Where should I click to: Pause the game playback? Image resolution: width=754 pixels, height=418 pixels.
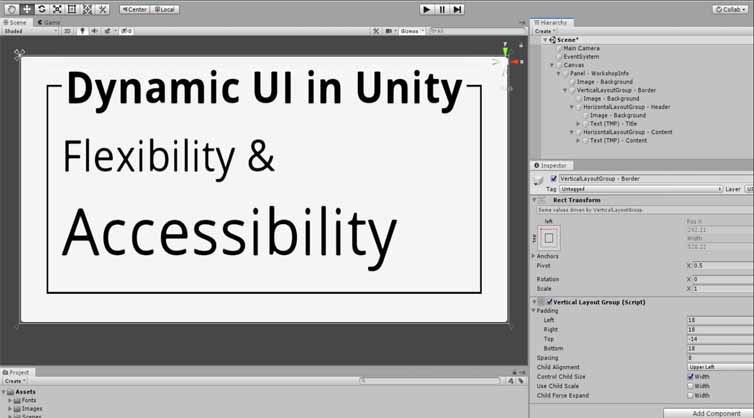coord(441,9)
